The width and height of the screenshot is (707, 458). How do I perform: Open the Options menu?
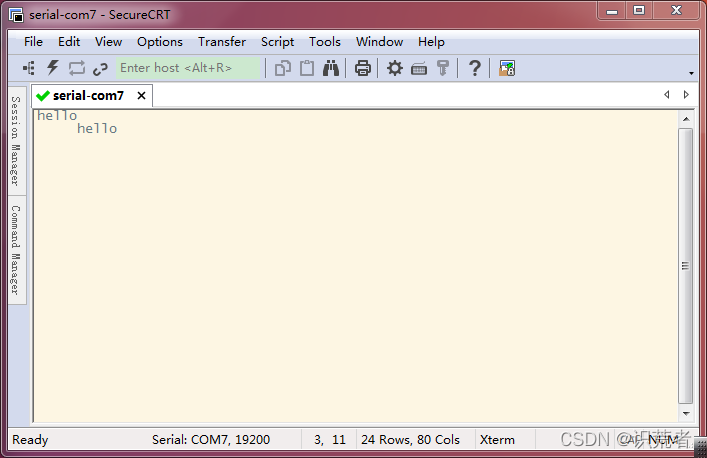coord(160,42)
